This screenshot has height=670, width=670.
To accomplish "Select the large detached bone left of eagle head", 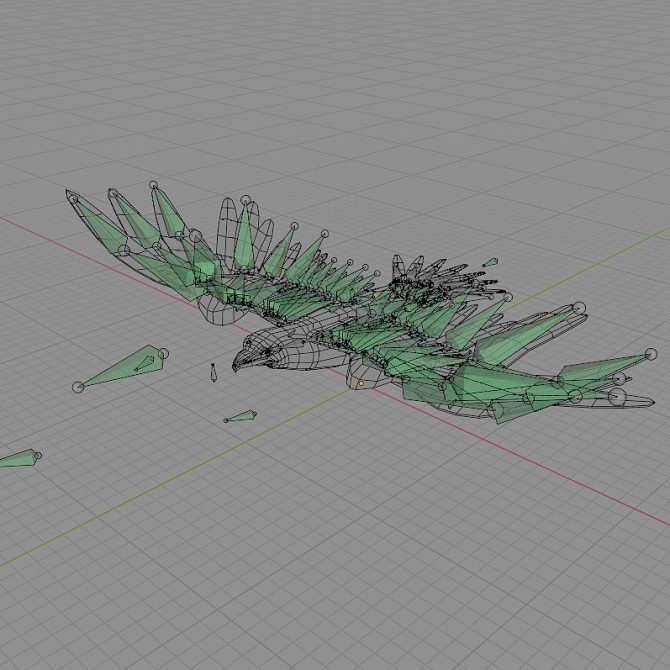I will (121, 368).
